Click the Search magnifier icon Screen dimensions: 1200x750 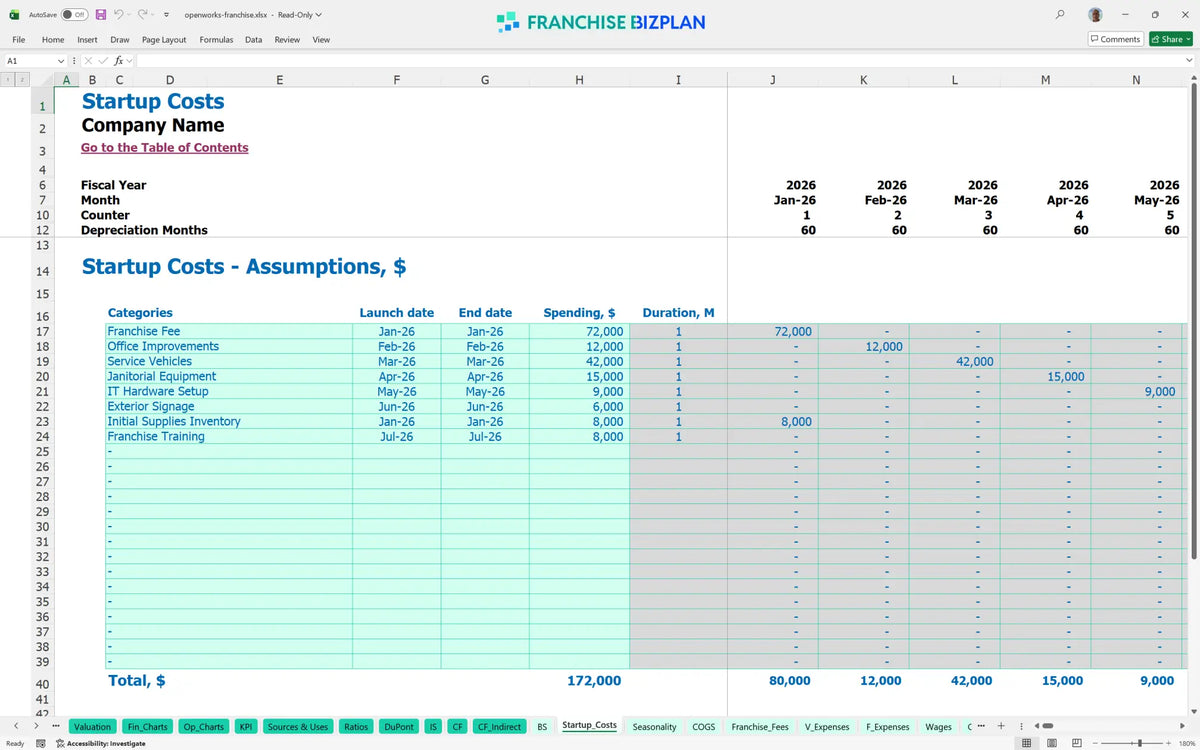(1060, 14)
